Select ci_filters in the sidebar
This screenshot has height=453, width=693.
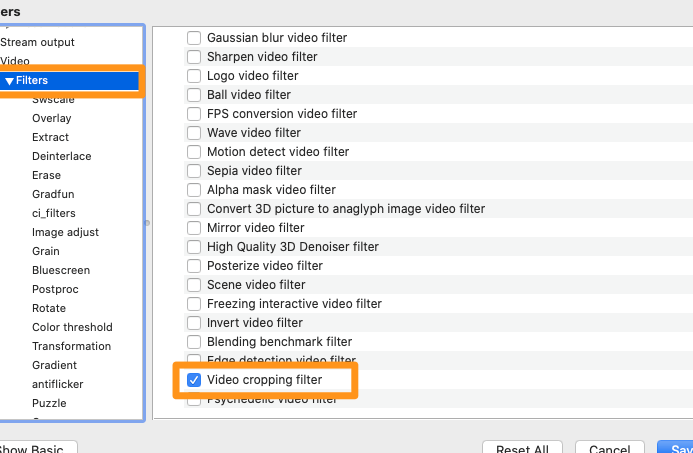[53, 213]
